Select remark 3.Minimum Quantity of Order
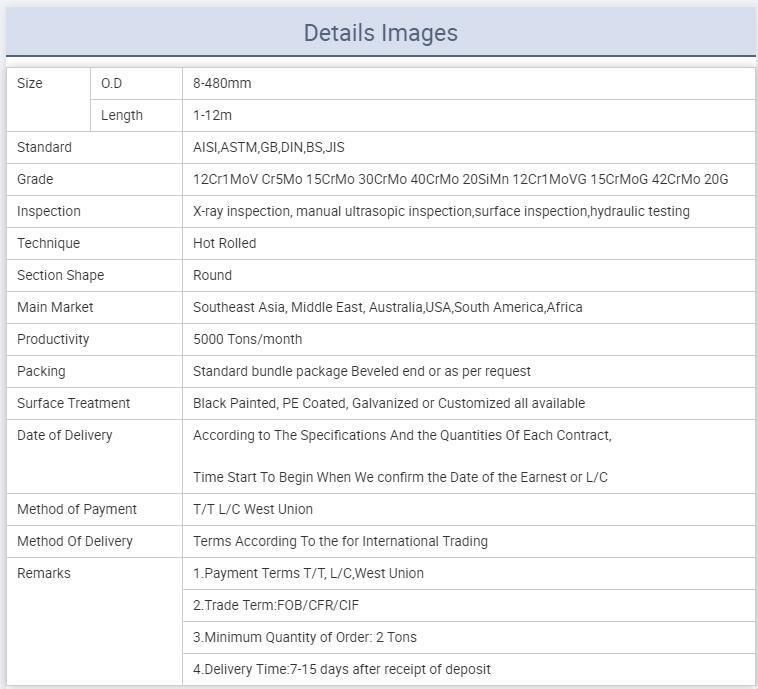The width and height of the screenshot is (758, 689). 305,637
